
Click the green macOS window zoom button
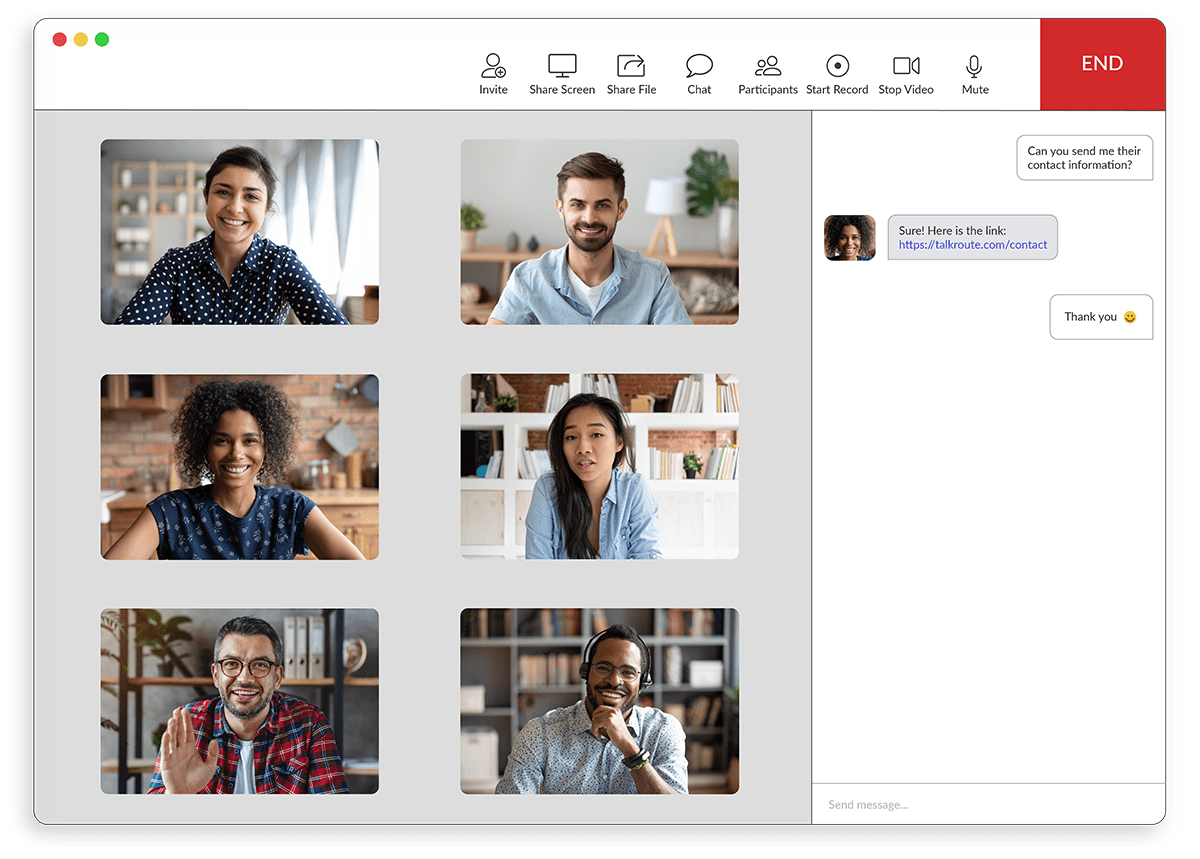tap(101, 39)
